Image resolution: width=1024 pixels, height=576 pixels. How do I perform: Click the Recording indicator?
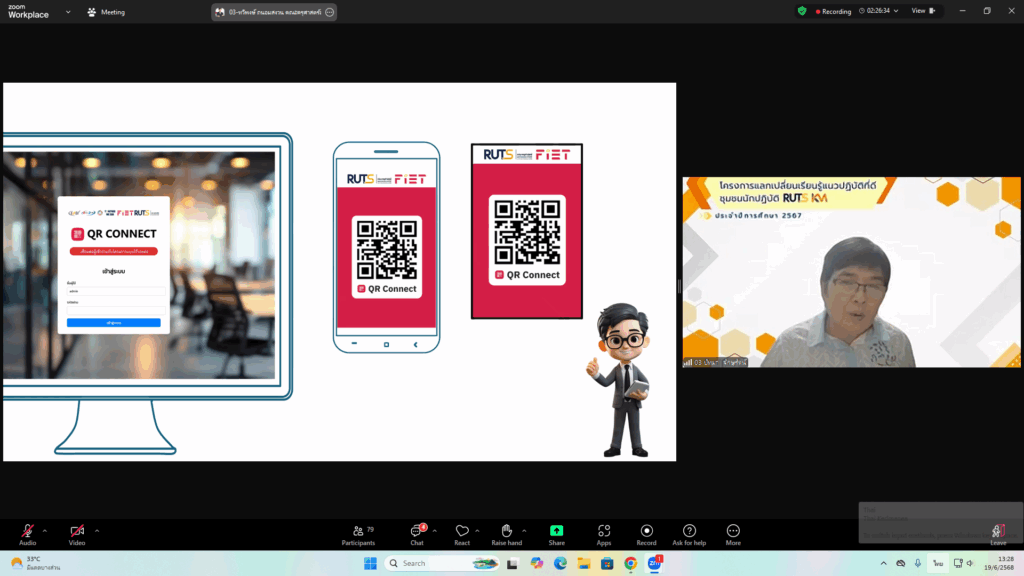pyautogui.click(x=833, y=11)
